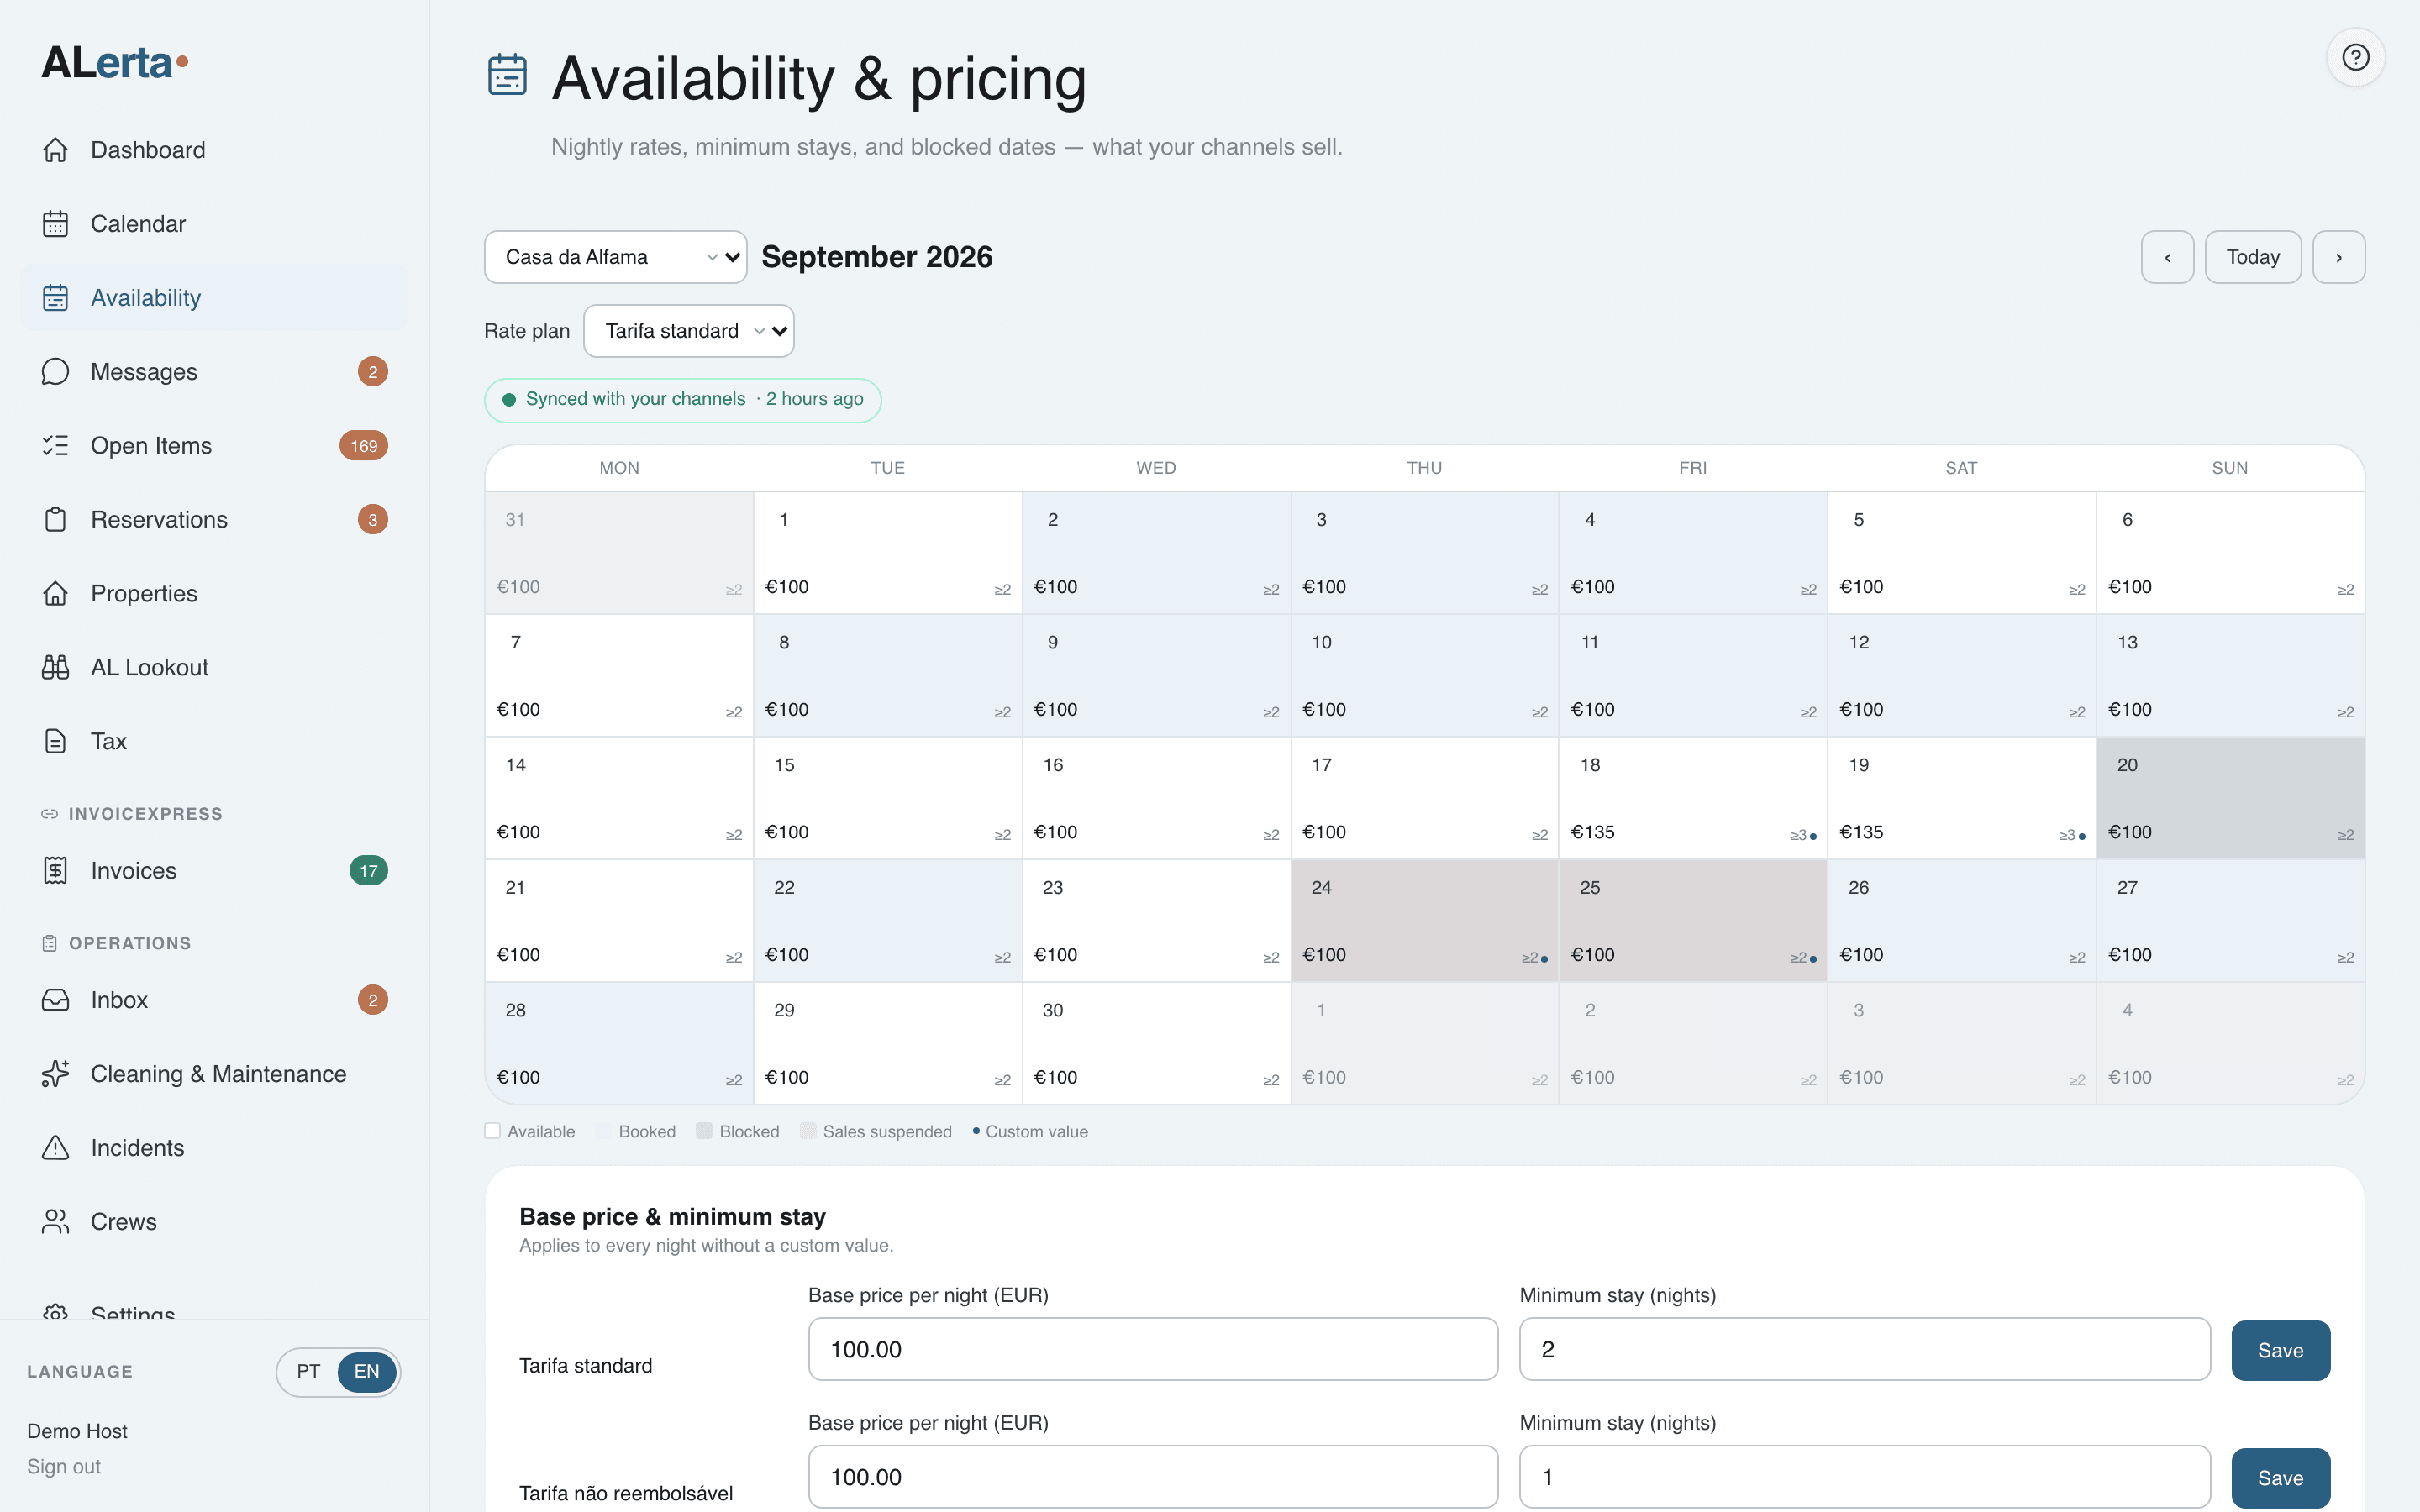Viewport: 2420px width, 1512px height.
Task: Click the Messages speech bubble icon
Action: point(55,372)
